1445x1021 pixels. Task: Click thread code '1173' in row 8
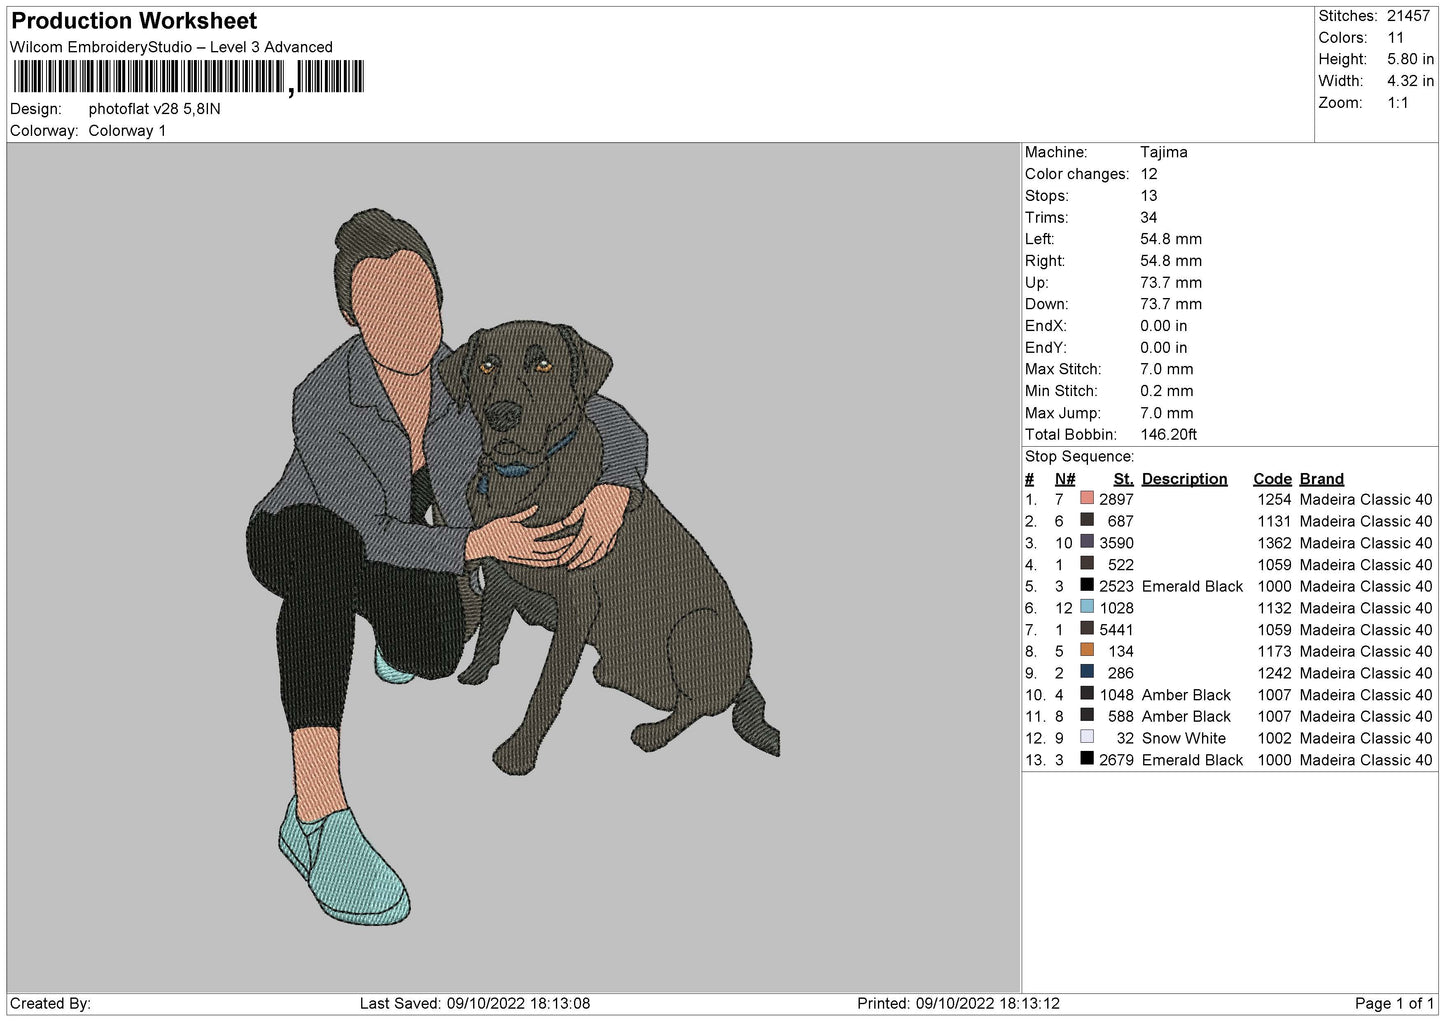[x=1274, y=652]
